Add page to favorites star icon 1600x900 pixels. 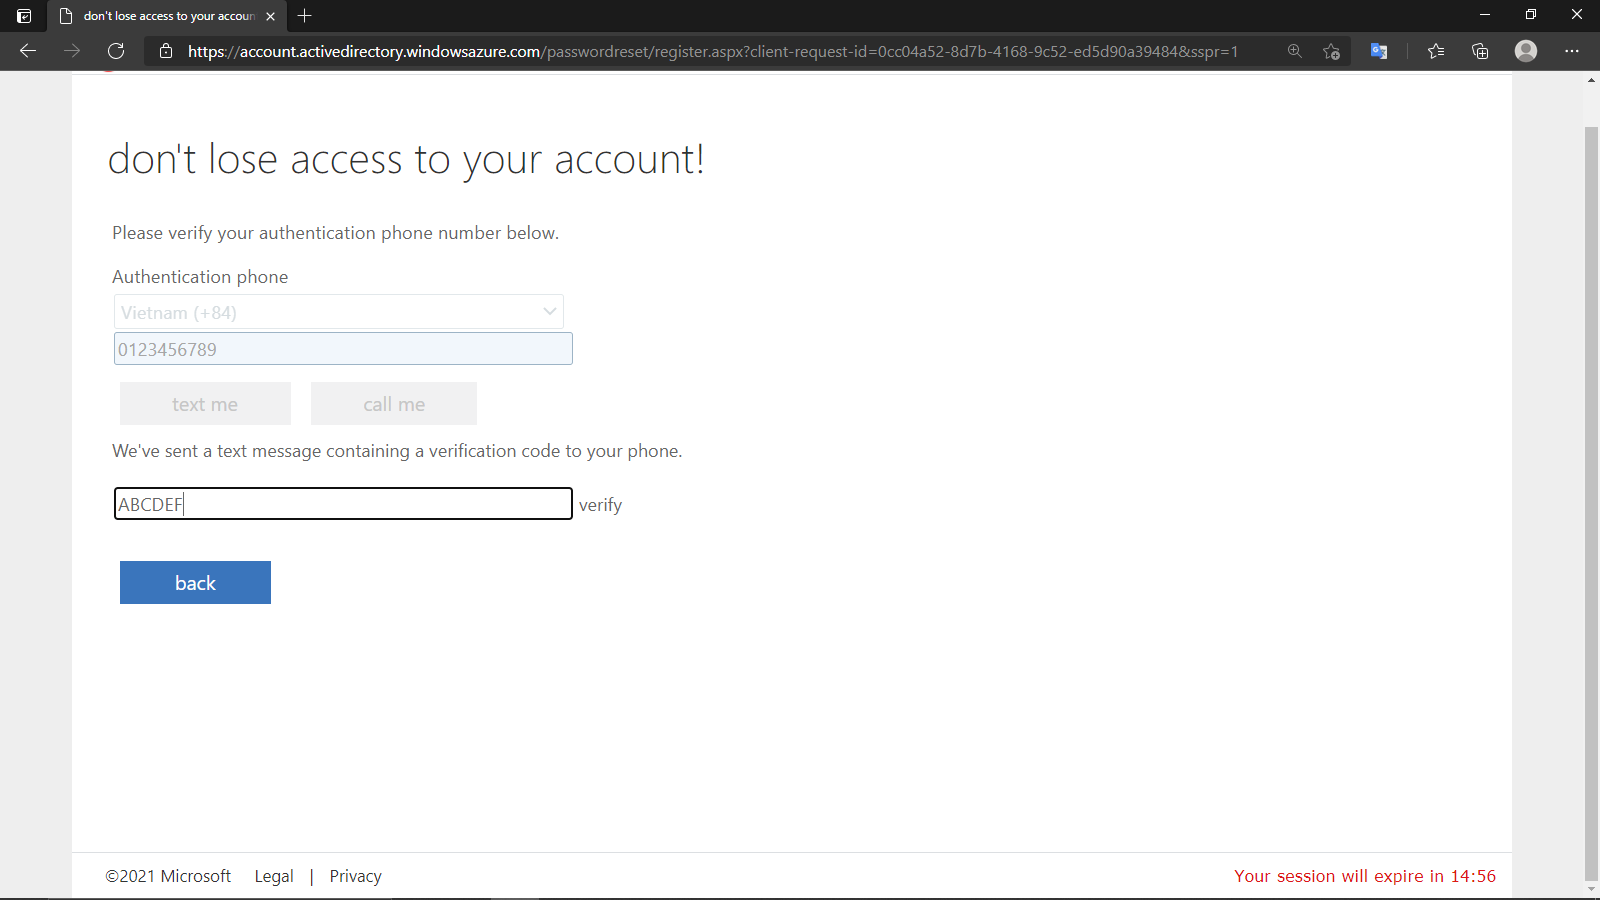(x=1331, y=51)
